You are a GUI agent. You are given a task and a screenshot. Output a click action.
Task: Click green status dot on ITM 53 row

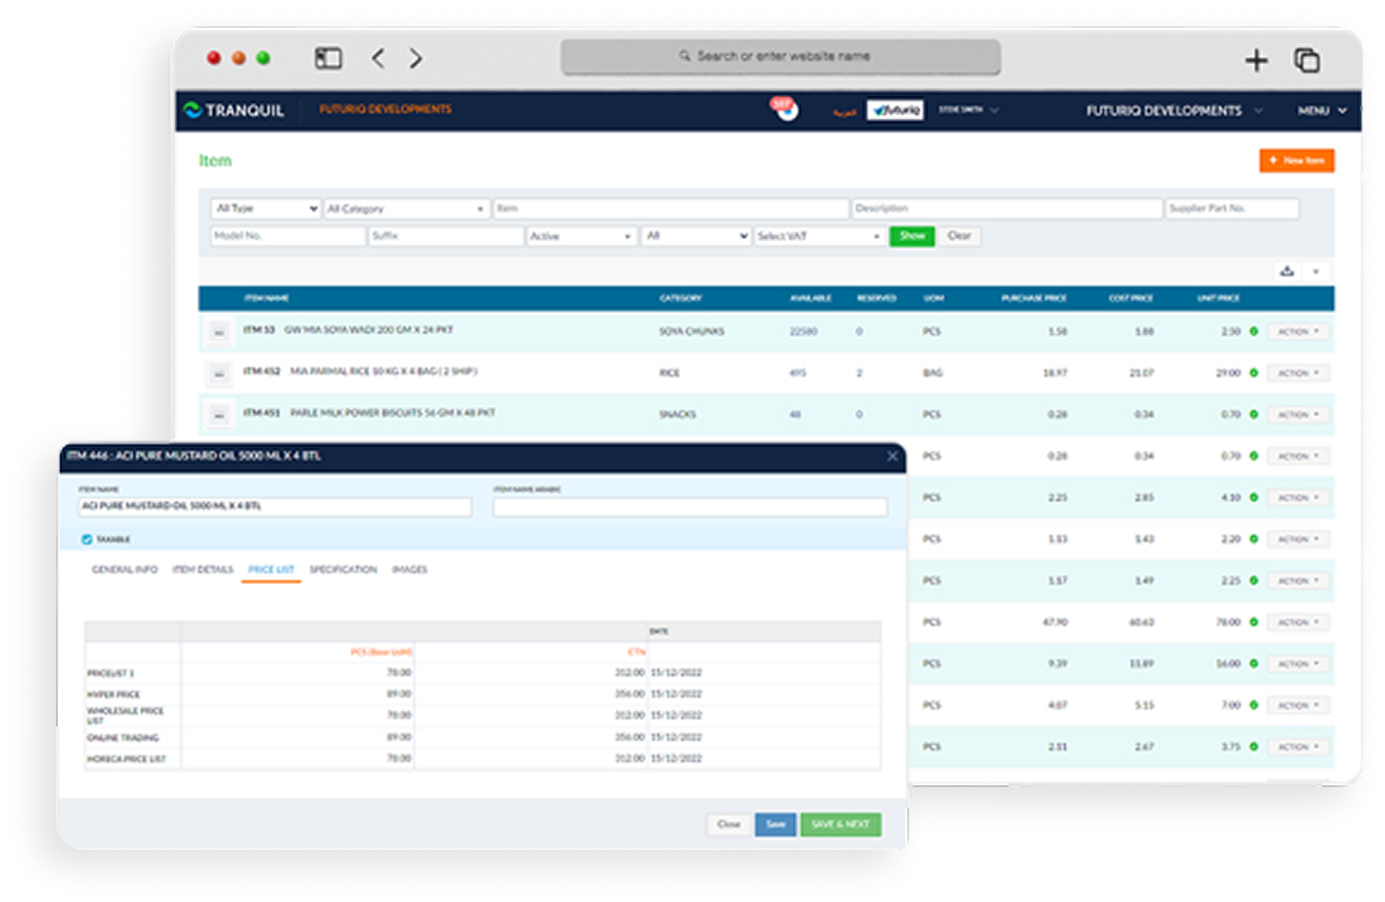[1253, 331]
